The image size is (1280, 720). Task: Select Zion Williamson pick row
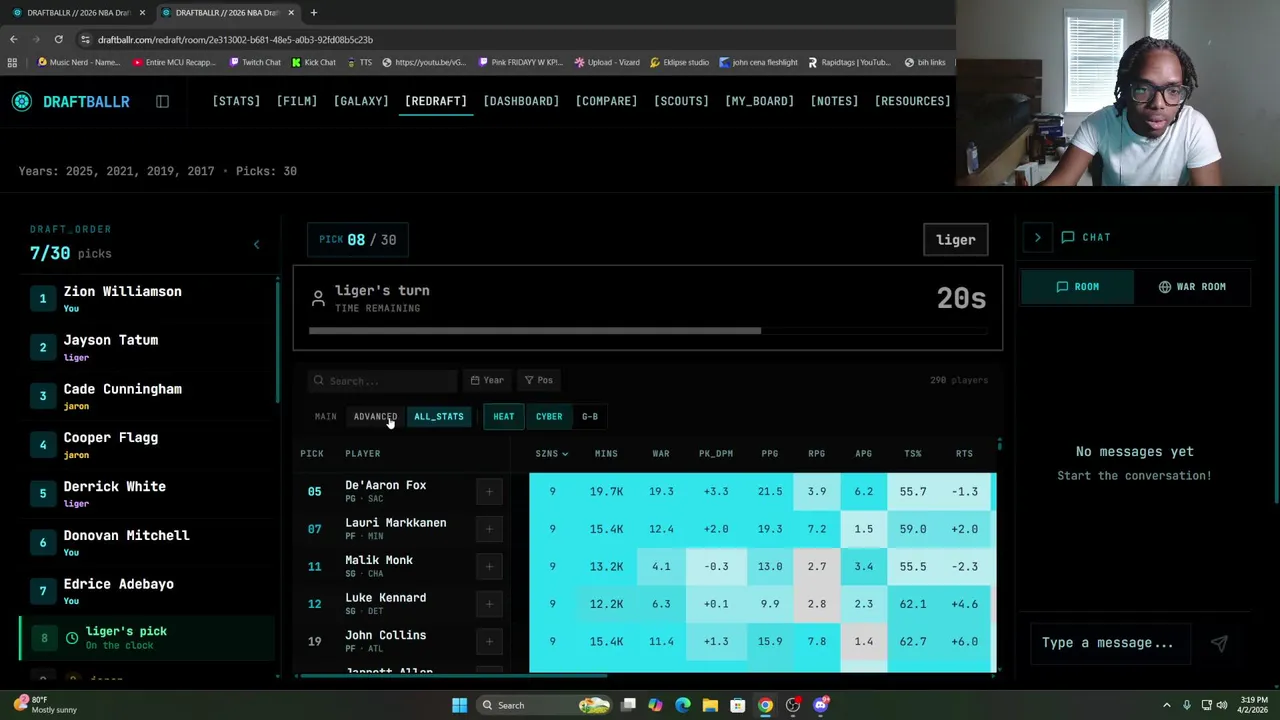coord(148,298)
